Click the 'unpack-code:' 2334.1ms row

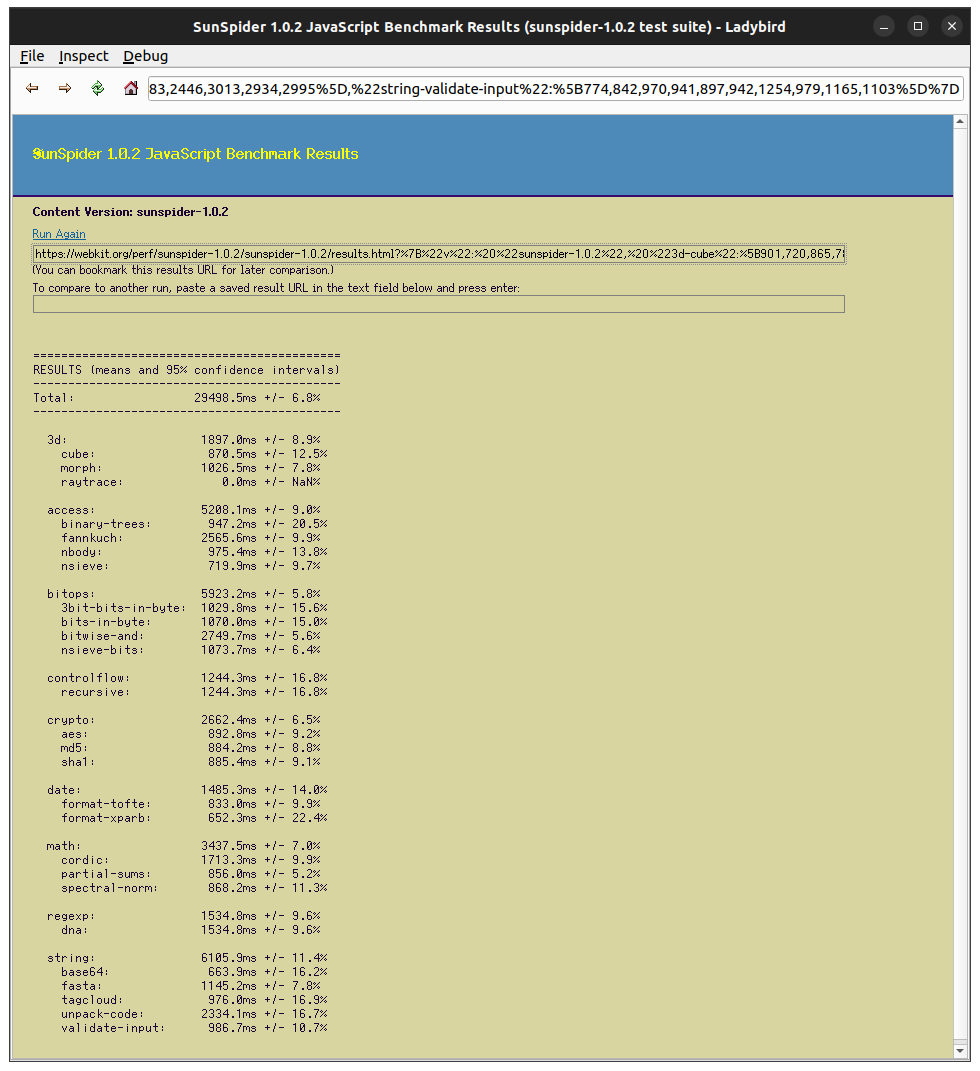coord(194,1014)
